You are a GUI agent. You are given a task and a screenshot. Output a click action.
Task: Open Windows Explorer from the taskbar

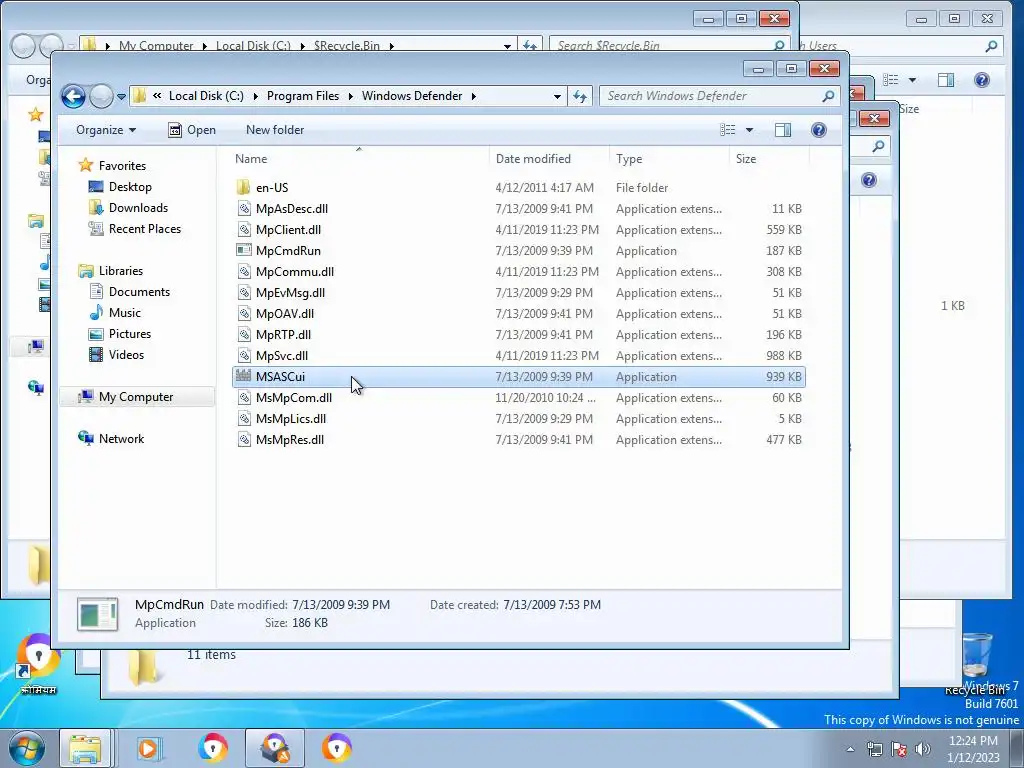[x=86, y=748]
